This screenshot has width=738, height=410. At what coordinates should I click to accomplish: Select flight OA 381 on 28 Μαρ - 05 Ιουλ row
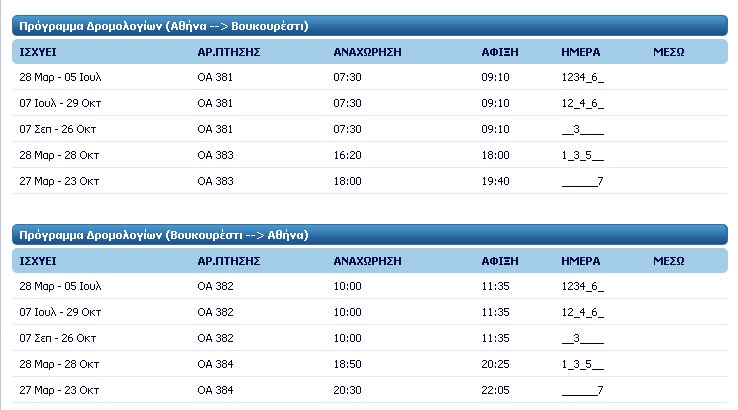pos(215,77)
